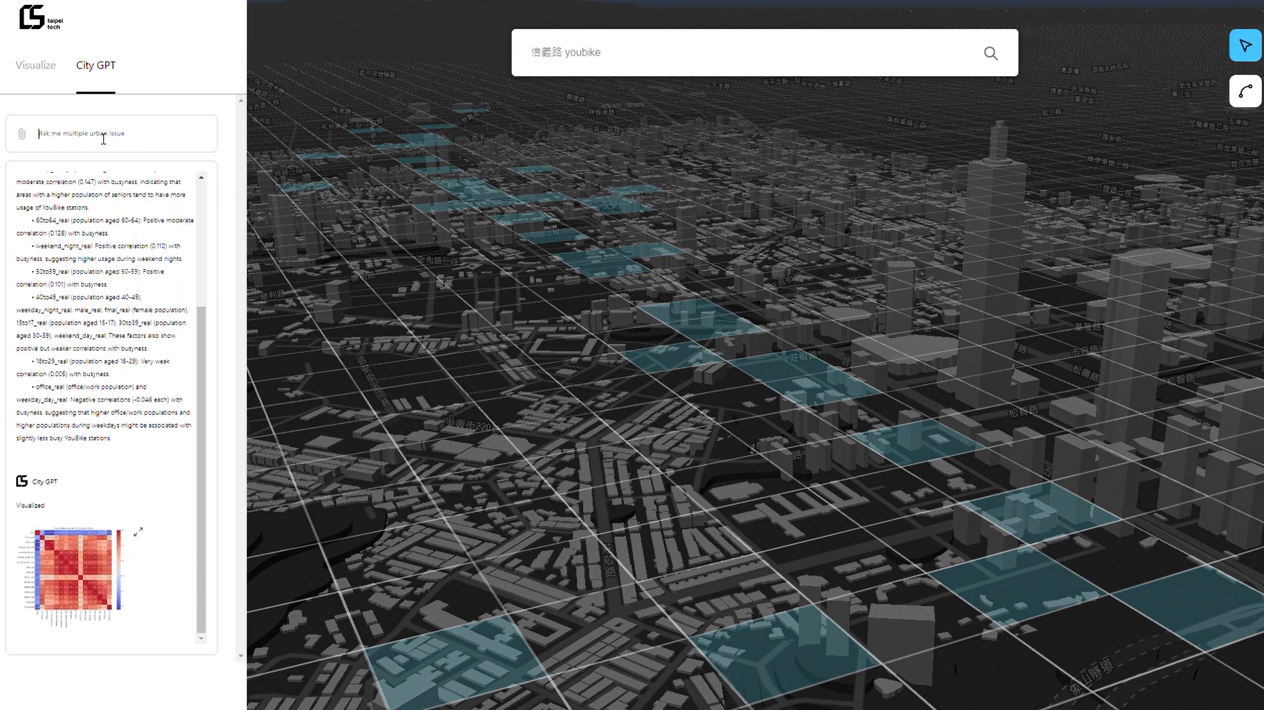The height and width of the screenshot is (710, 1264).
Task: Click the paperclip attachment icon
Action: (x=22, y=134)
